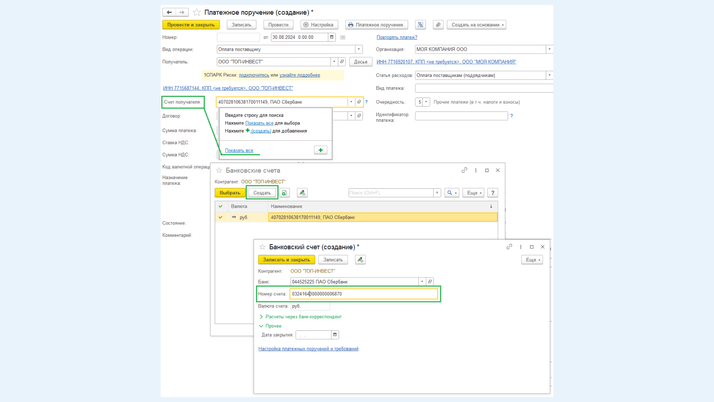Click the back navigation arrow

click(x=169, y=13)
